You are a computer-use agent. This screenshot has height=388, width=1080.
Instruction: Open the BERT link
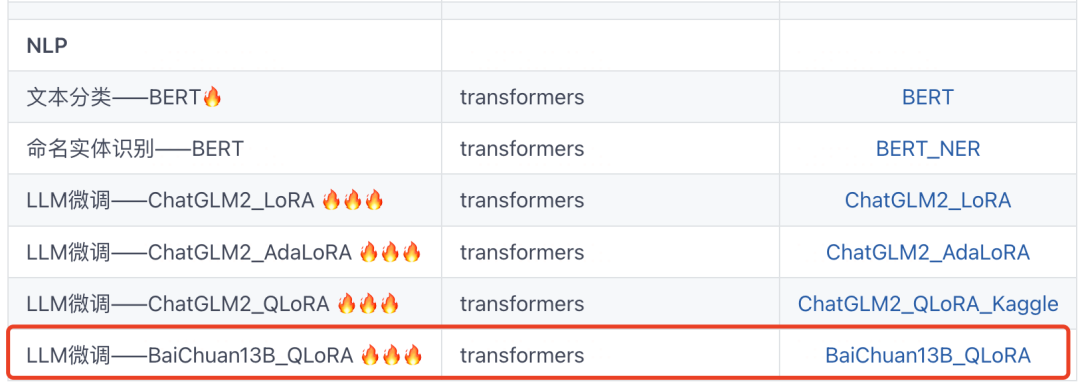(928, 97)
